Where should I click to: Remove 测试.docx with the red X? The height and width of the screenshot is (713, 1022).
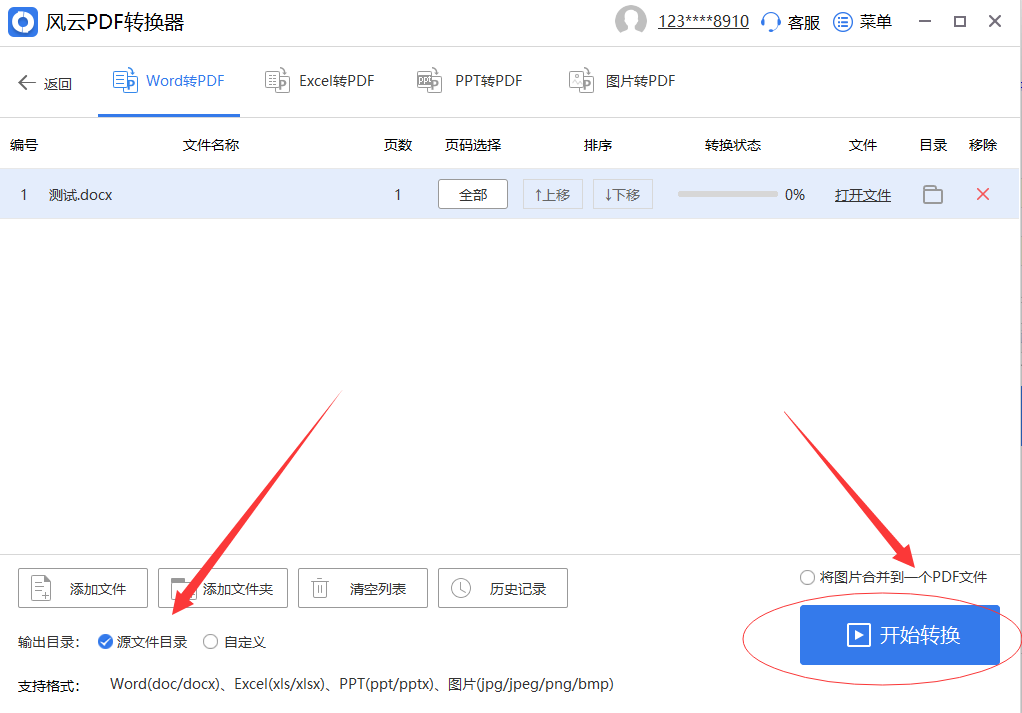pos(983,195)
